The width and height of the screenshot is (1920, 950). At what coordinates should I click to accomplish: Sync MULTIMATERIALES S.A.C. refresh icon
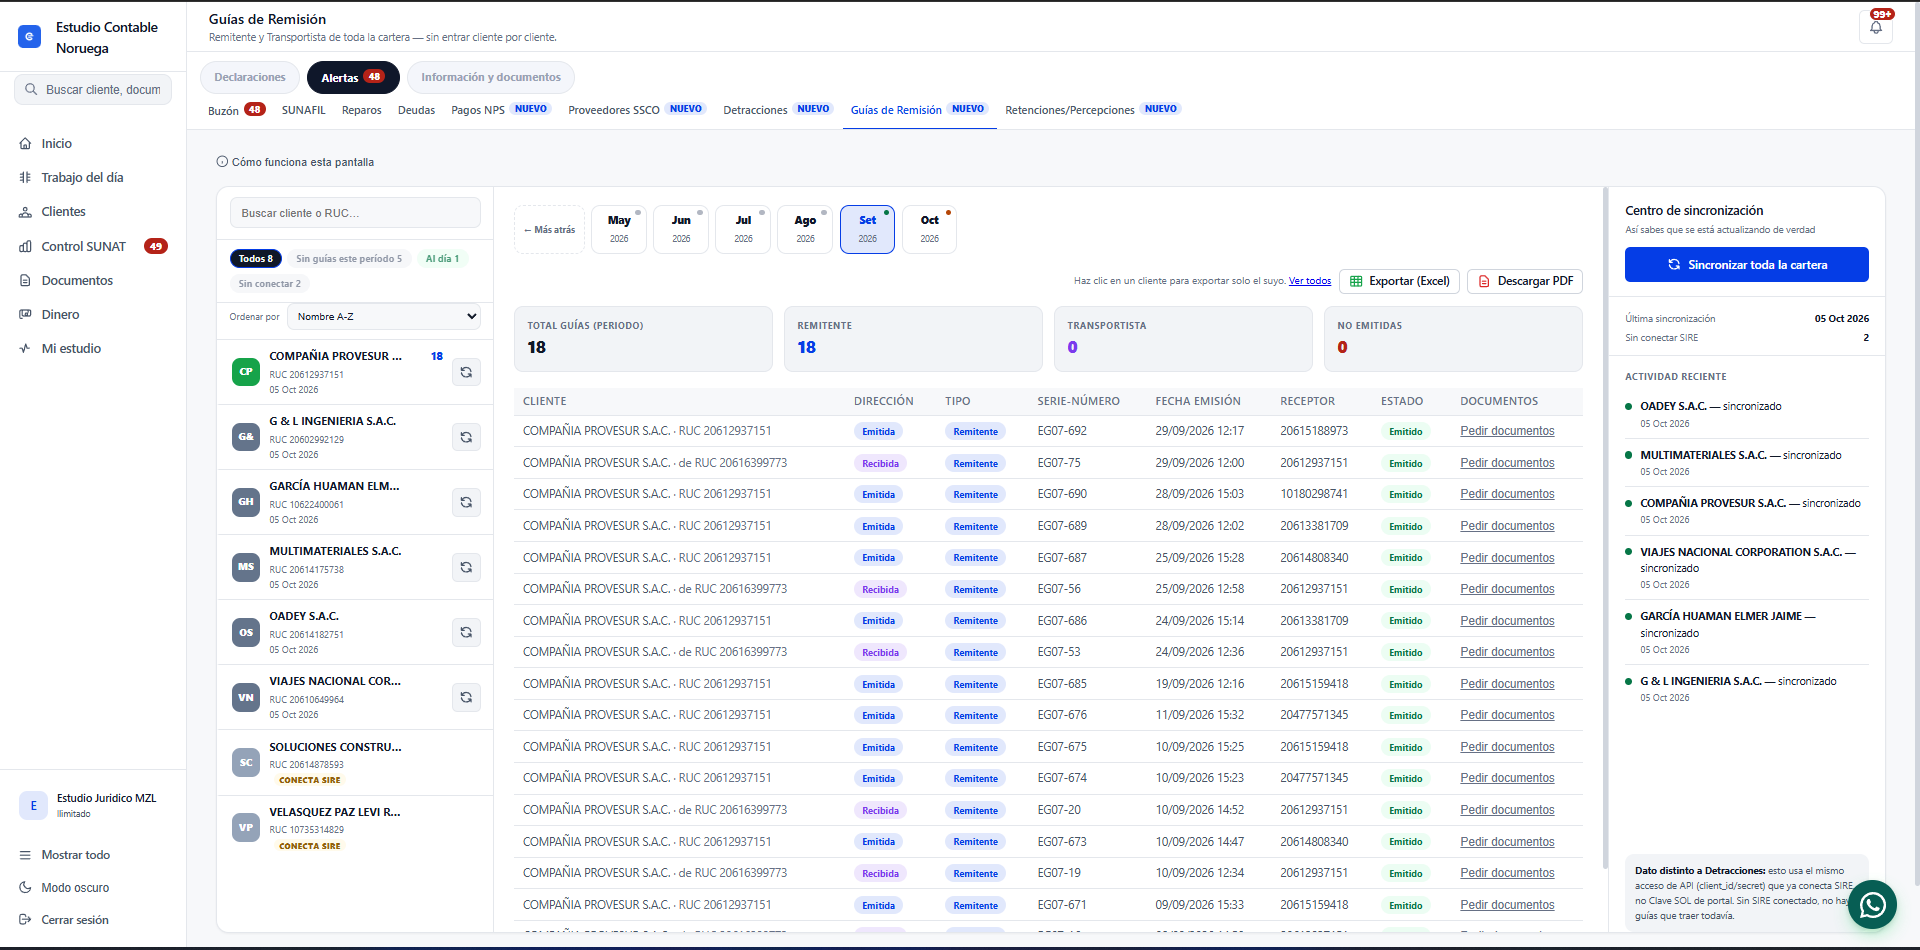point(466,567)
